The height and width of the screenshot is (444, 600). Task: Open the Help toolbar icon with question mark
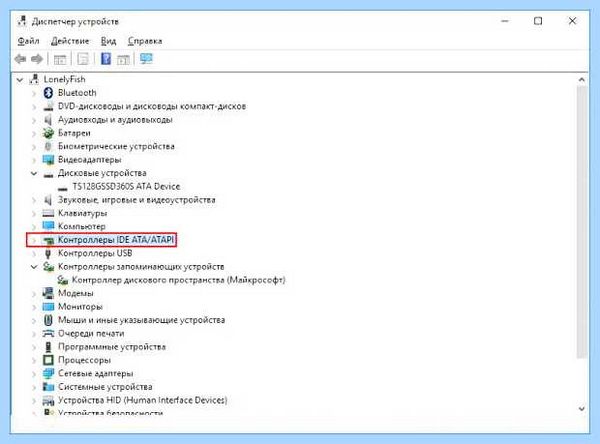106,59
